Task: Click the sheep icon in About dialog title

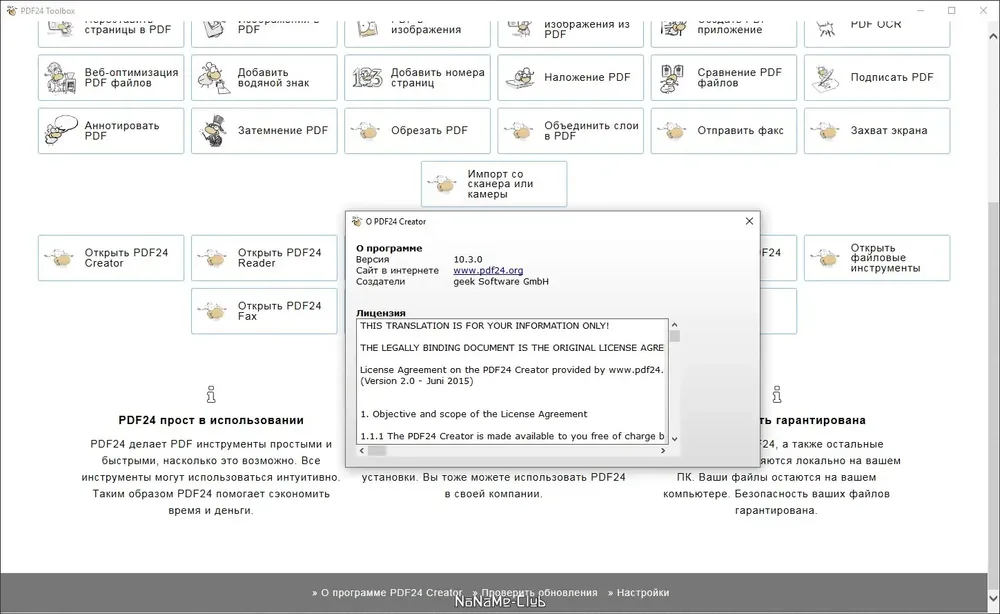Action: pyautogui.click(x=357, y=221)
